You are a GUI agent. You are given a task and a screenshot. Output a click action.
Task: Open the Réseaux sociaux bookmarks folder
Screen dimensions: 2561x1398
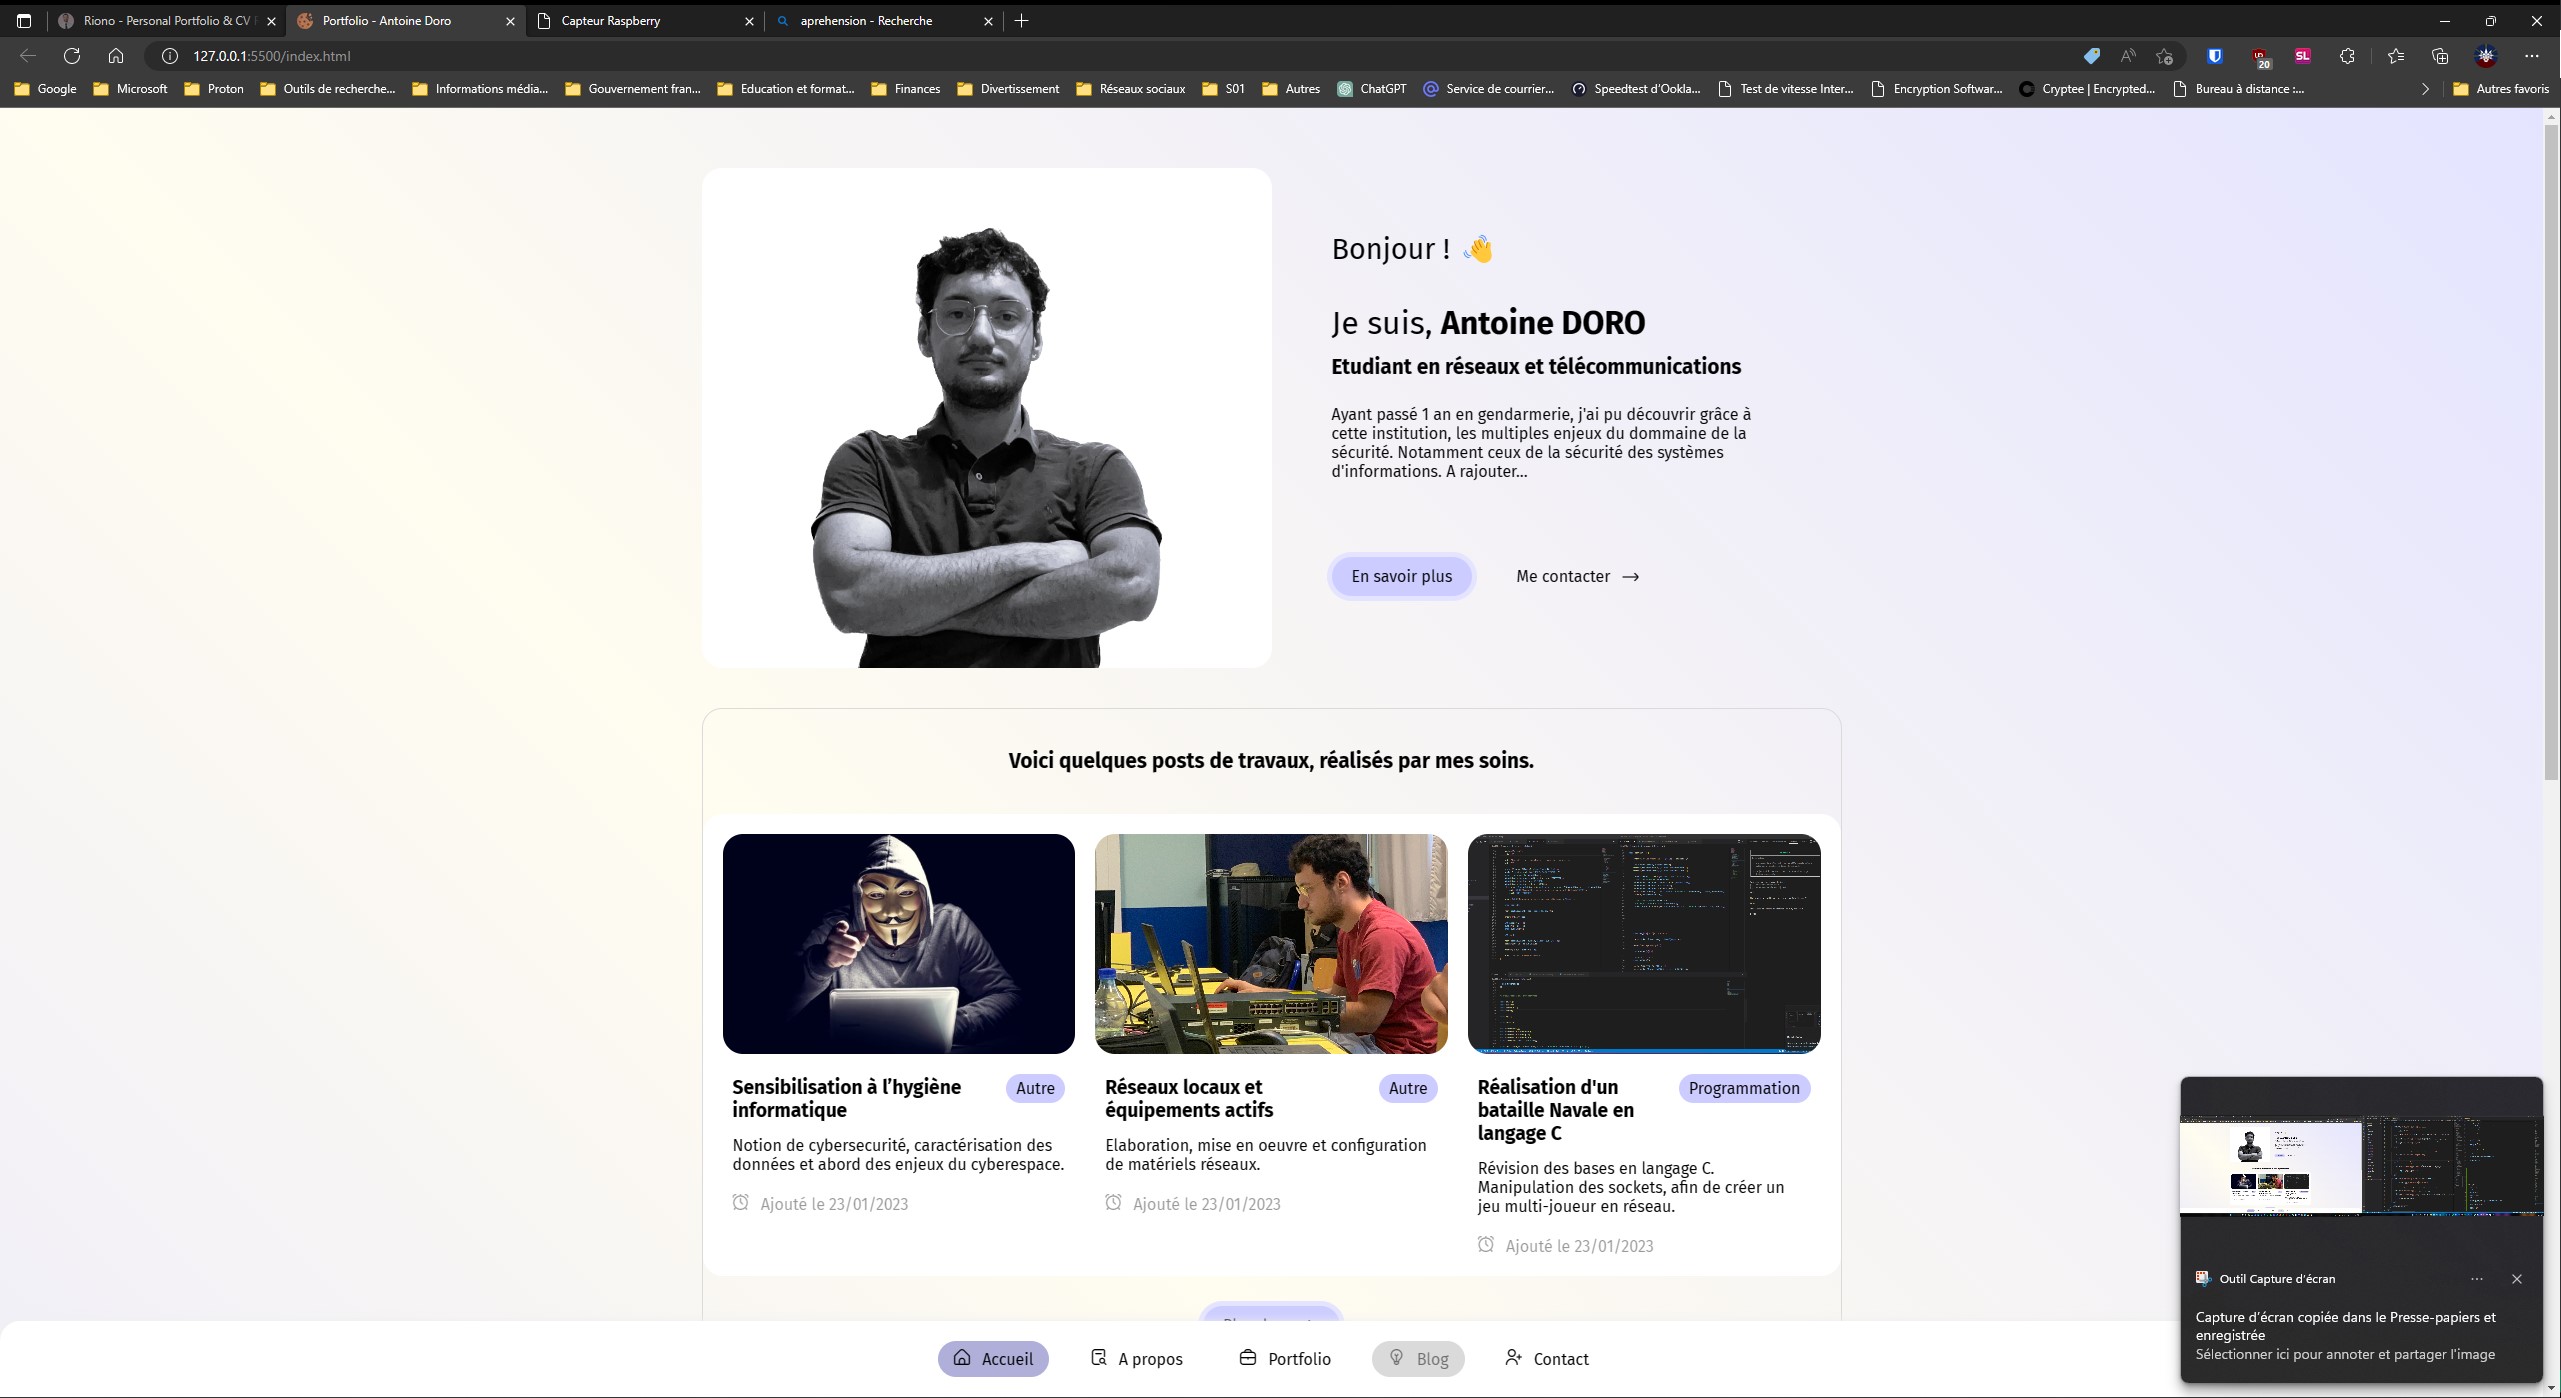coord(1130,89)
